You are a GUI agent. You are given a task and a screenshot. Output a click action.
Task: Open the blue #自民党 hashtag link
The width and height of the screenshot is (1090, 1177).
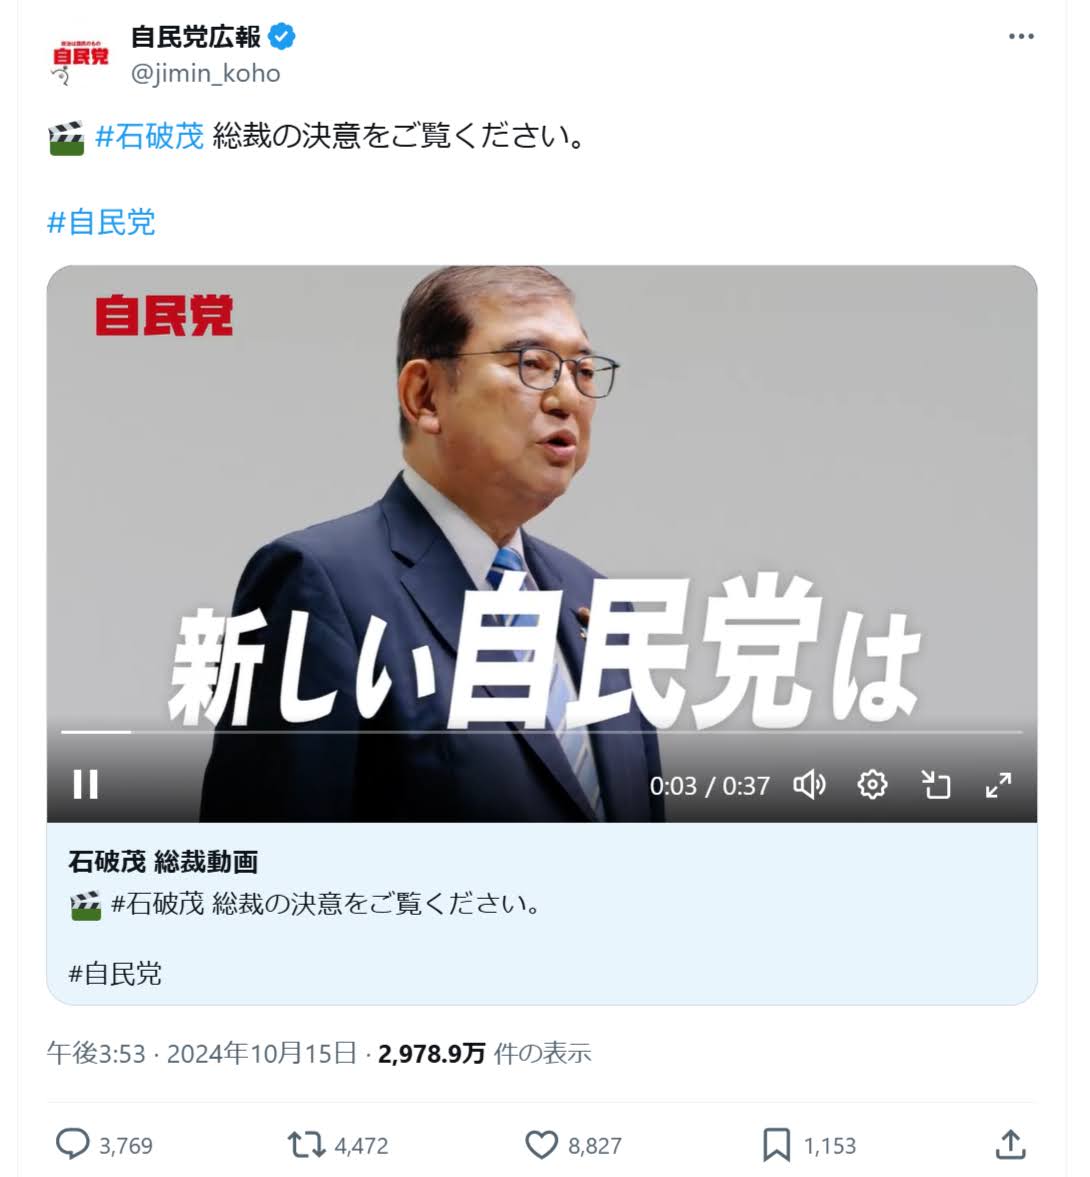(101, 222)
